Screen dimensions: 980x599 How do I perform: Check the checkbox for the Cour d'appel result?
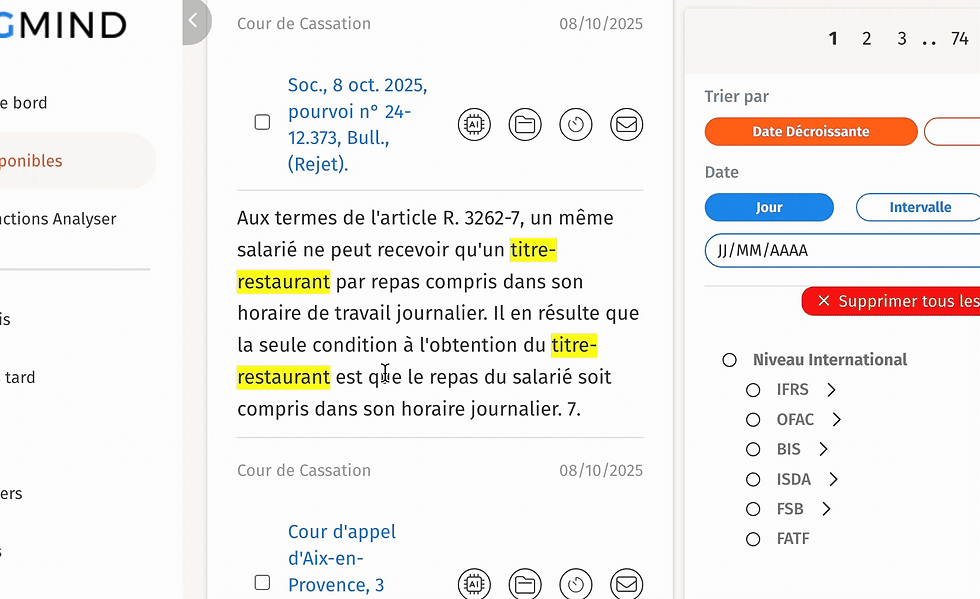coord(261,582)
